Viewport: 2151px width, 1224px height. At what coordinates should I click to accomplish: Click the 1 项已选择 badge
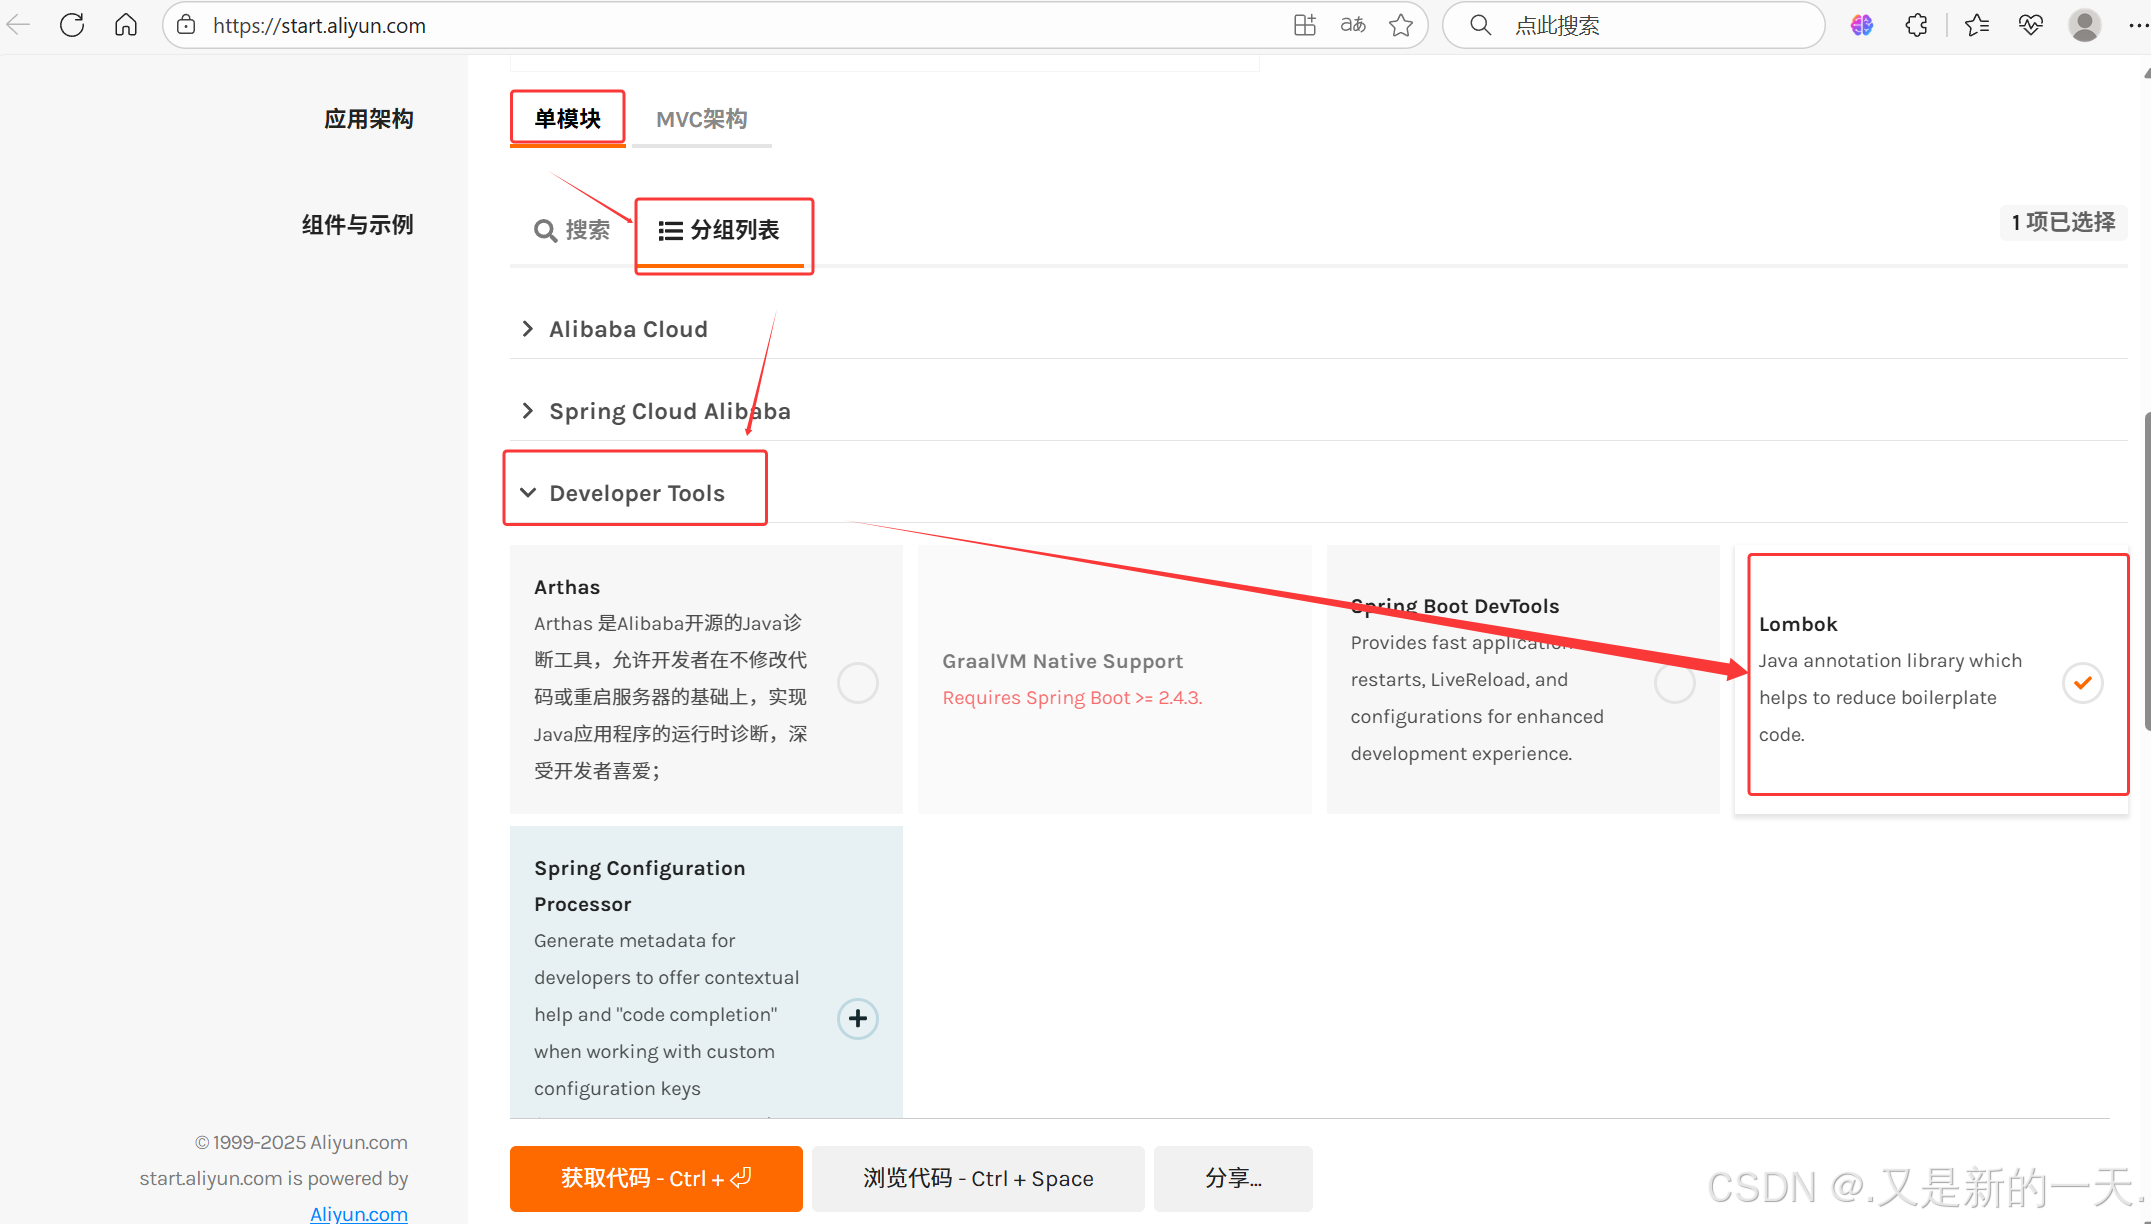(2063, 222)
